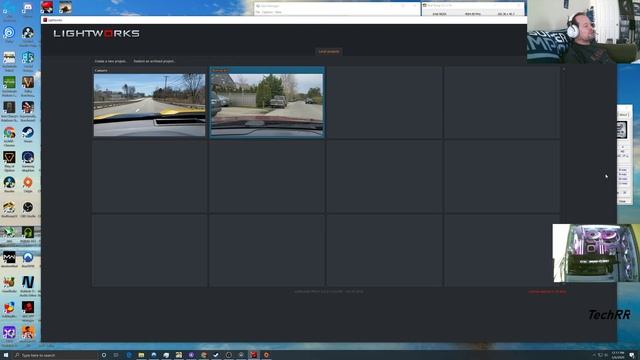Image resolution: width=640 pixels, height=360 pixels.
Task: Click the red license notice link
Action: 547,292
